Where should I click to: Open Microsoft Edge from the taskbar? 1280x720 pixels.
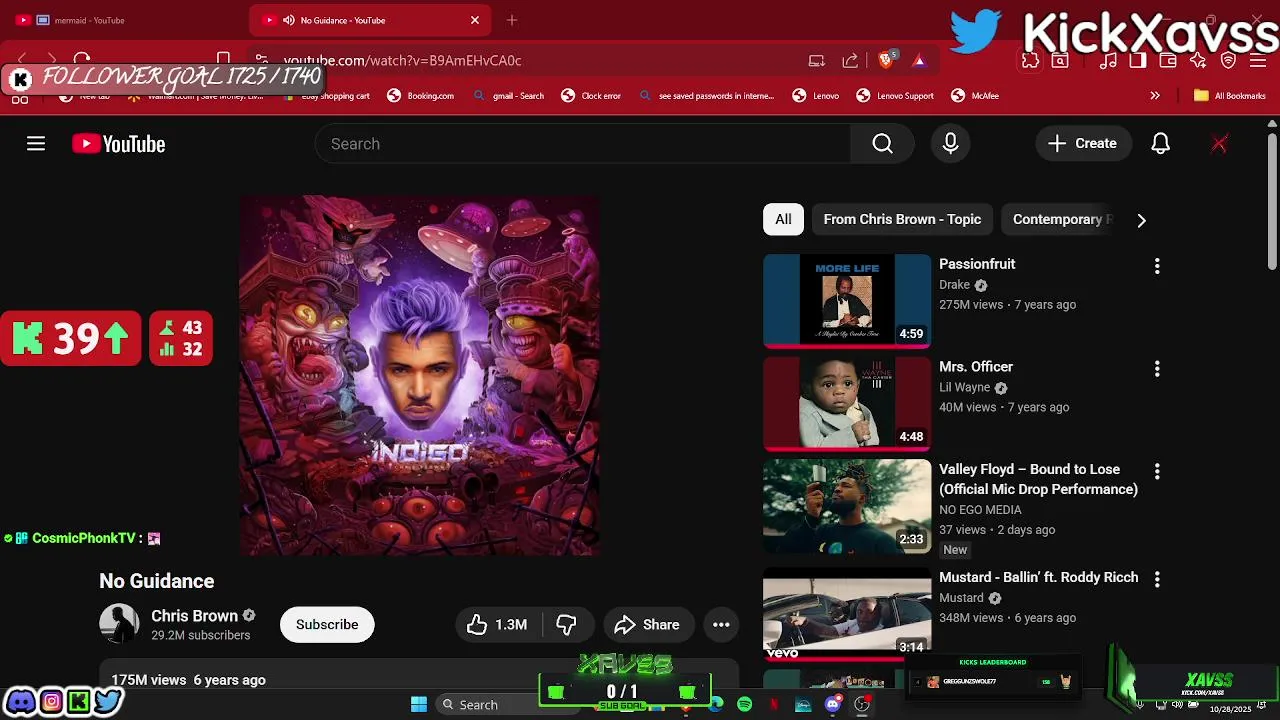[716, 705]
